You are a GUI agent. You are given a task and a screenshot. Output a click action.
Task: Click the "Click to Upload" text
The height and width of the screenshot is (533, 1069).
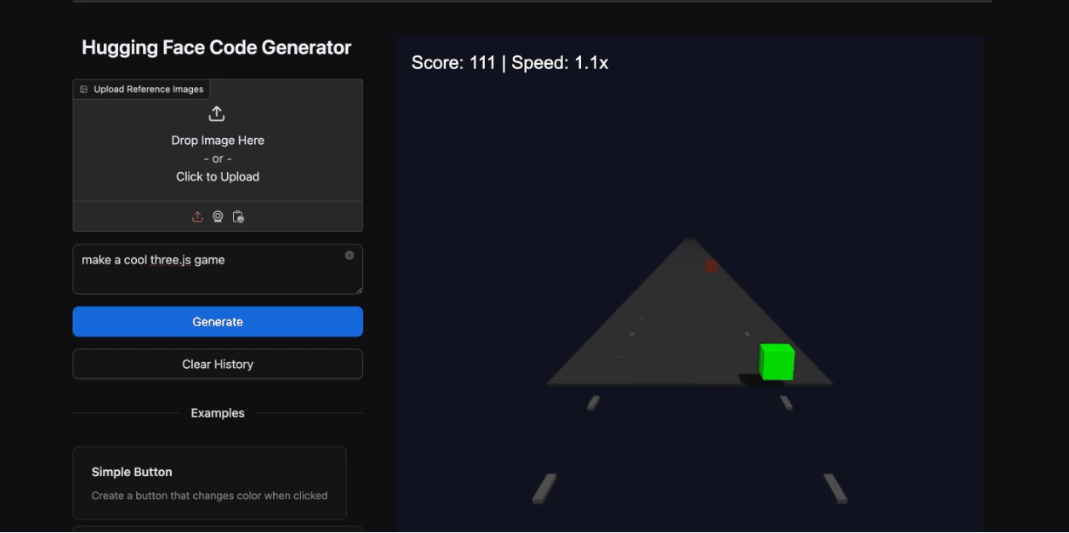click(217, 177)
